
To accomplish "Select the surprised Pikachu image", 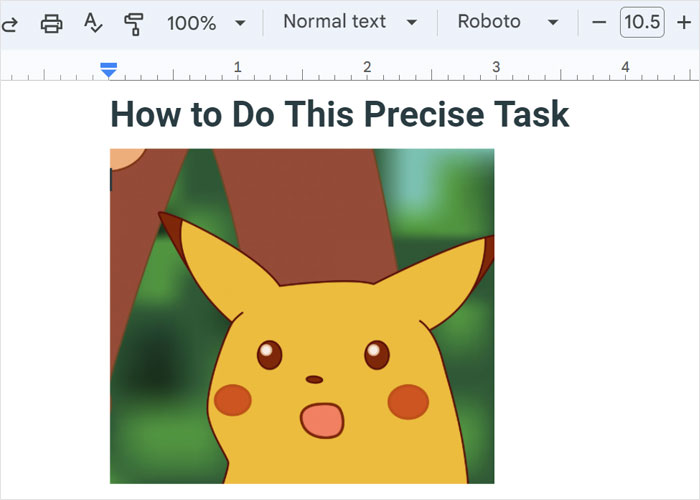I will (302, 315).
